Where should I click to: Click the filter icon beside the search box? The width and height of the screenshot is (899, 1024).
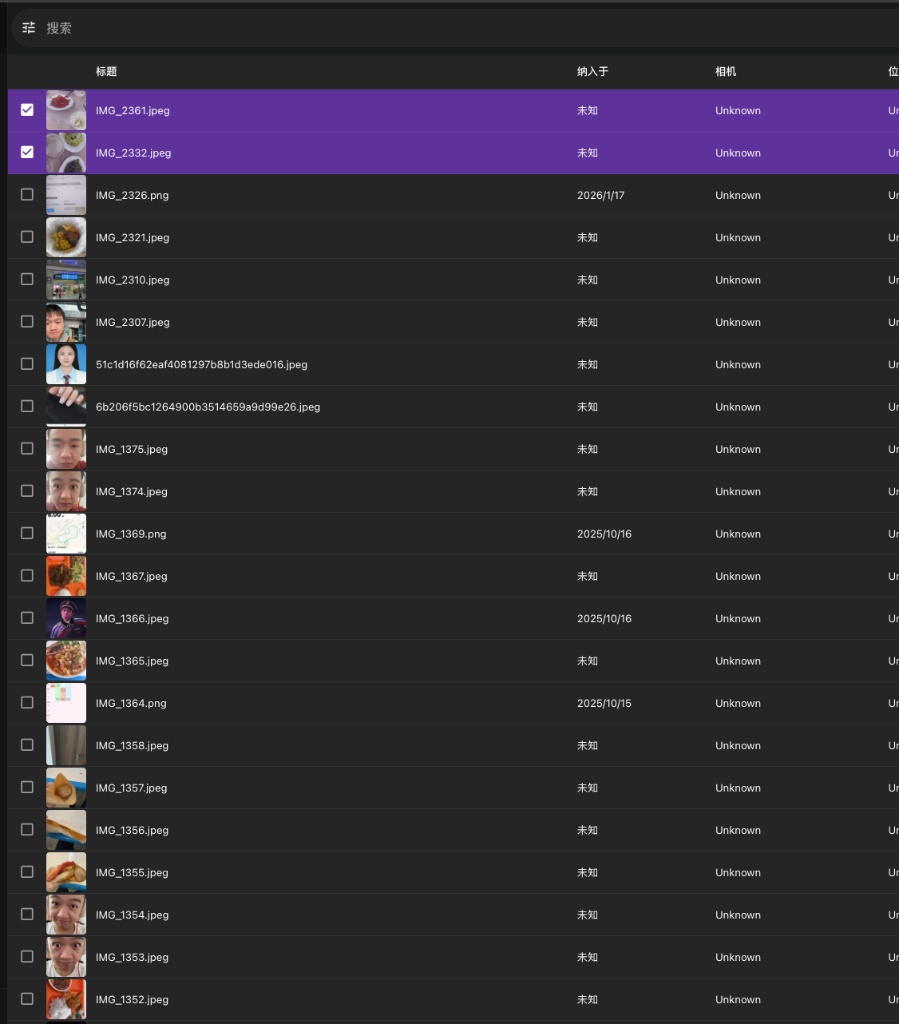(x=29, y=28)
